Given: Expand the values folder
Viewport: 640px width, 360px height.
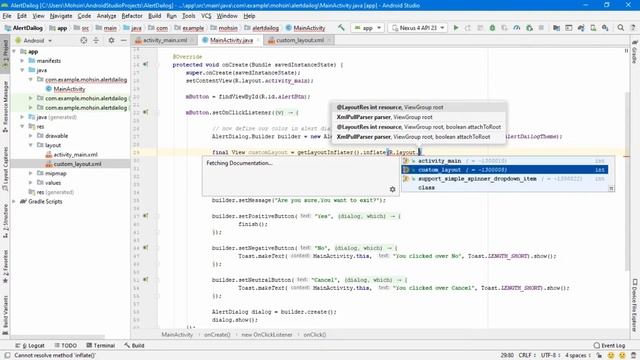Looking at the screenshot, I should (31, 183).
